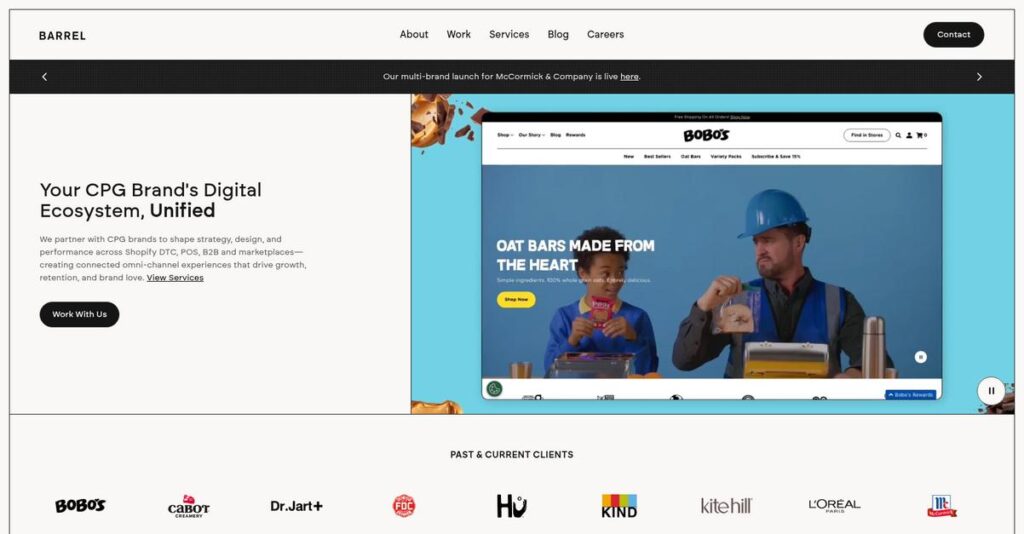This screenshot has height=534, width=1024.
Task: Open the Blog page
Action: [558, 35]
